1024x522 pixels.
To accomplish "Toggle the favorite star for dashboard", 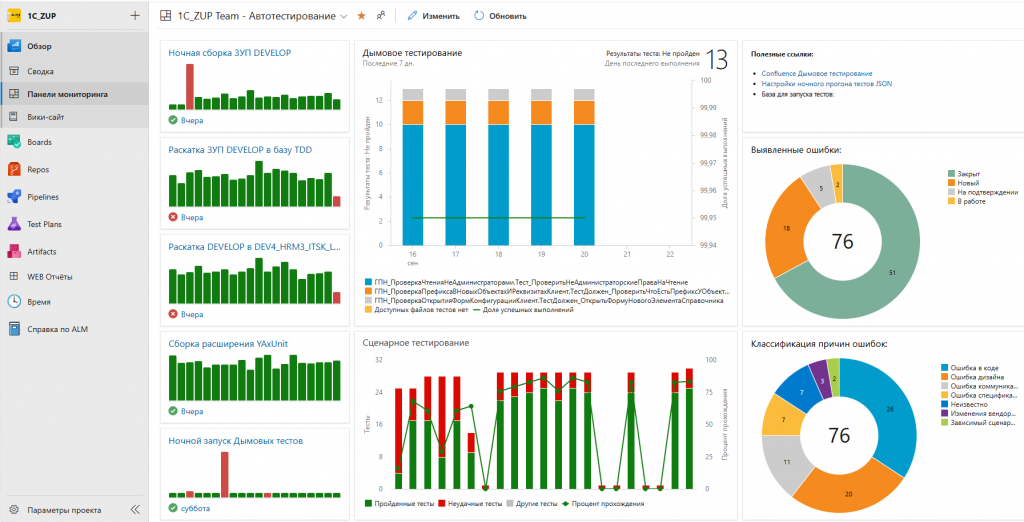I will (361, 16).
